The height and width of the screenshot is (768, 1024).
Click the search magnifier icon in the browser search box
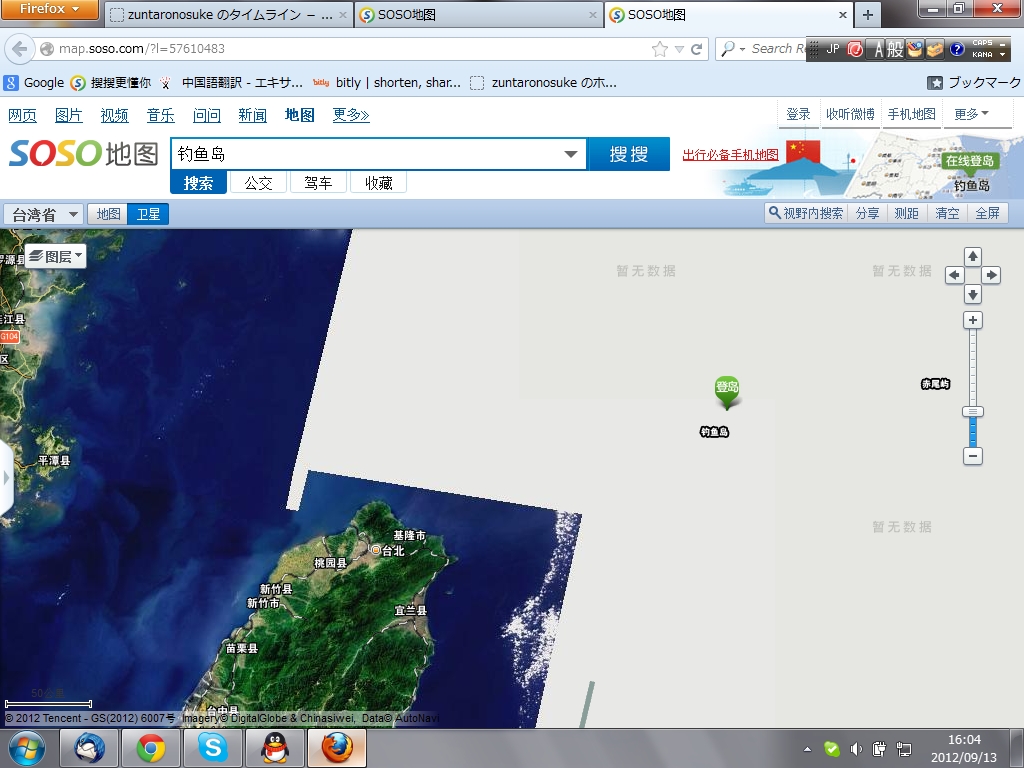[x=728, y=49]
